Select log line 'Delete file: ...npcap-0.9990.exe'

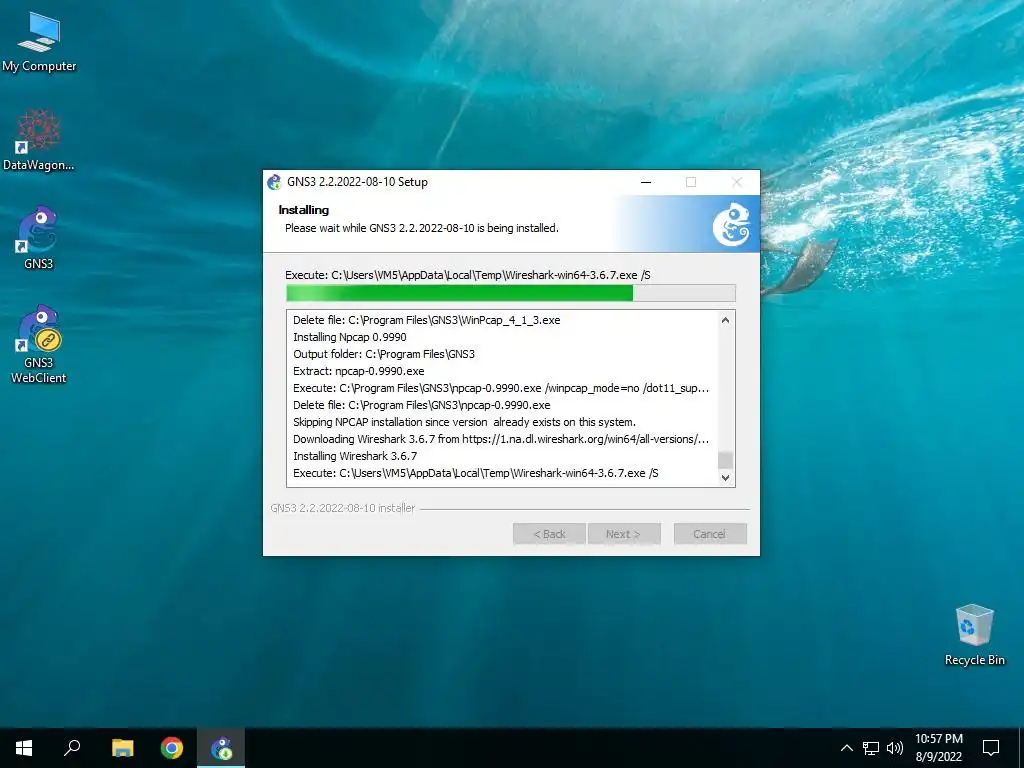click(422, 405)
